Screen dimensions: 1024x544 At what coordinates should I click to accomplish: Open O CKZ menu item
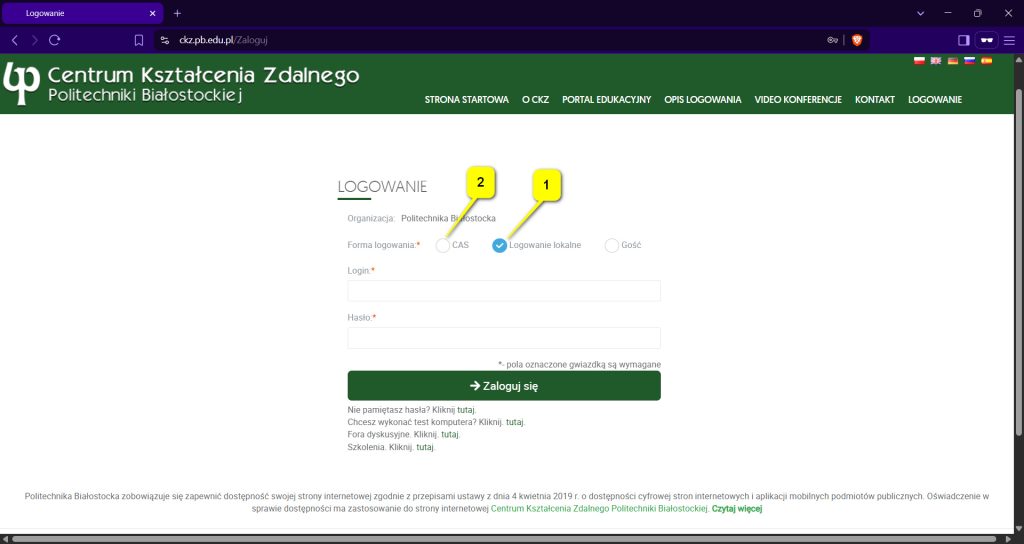536,100
